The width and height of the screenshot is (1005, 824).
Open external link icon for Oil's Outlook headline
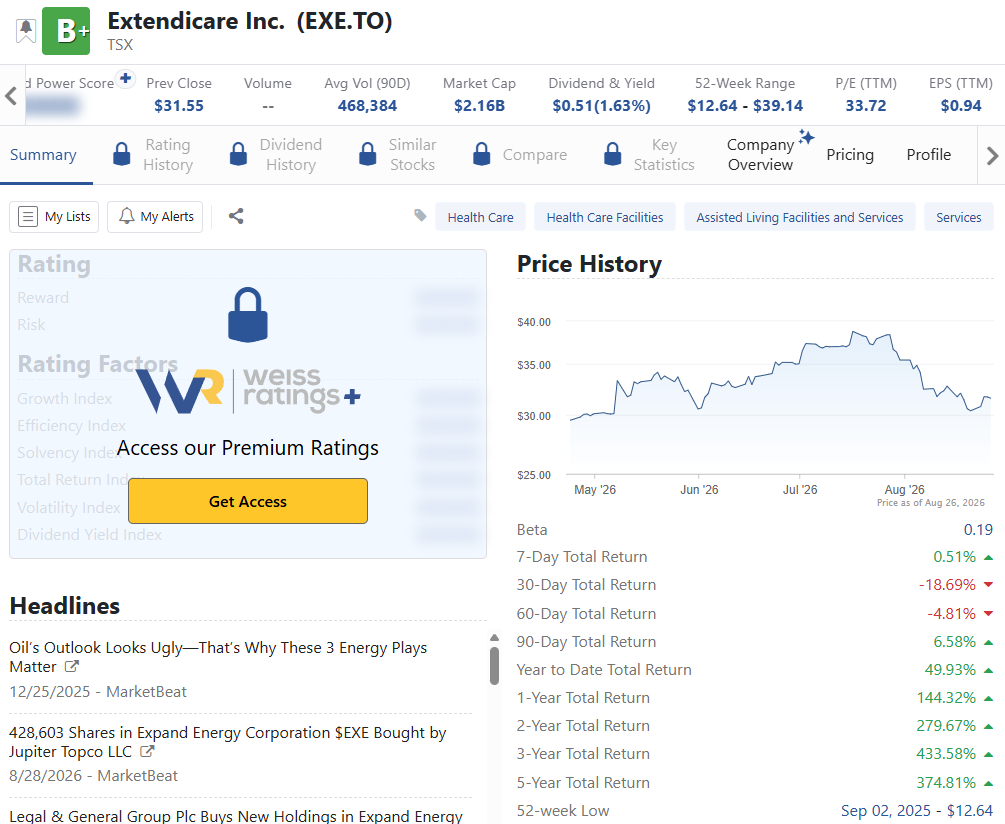point(72,666)
